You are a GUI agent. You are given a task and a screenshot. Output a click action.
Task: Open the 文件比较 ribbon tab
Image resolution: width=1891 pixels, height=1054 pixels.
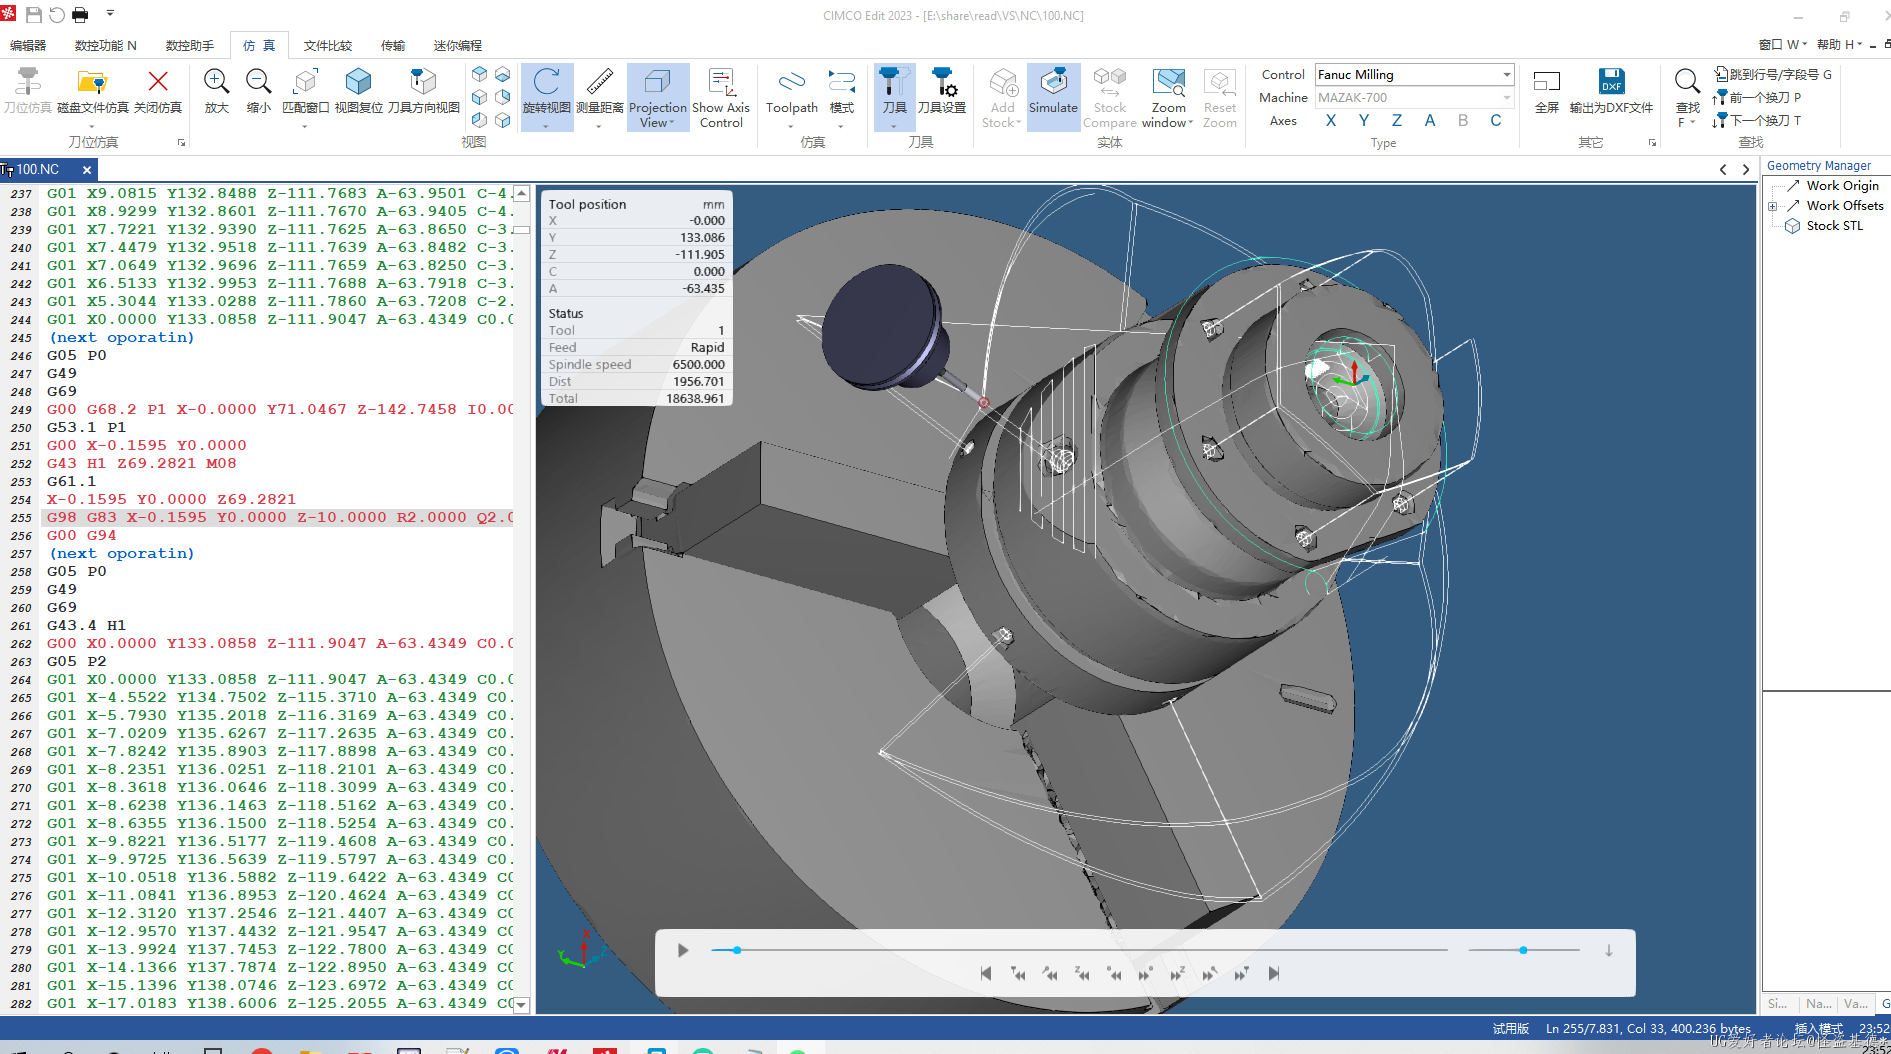(328, 45)
